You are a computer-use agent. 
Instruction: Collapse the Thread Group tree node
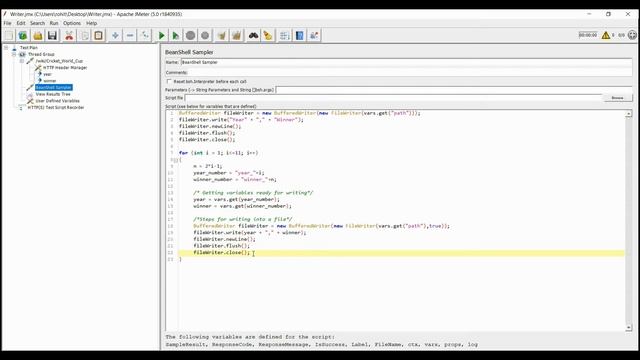14,54
